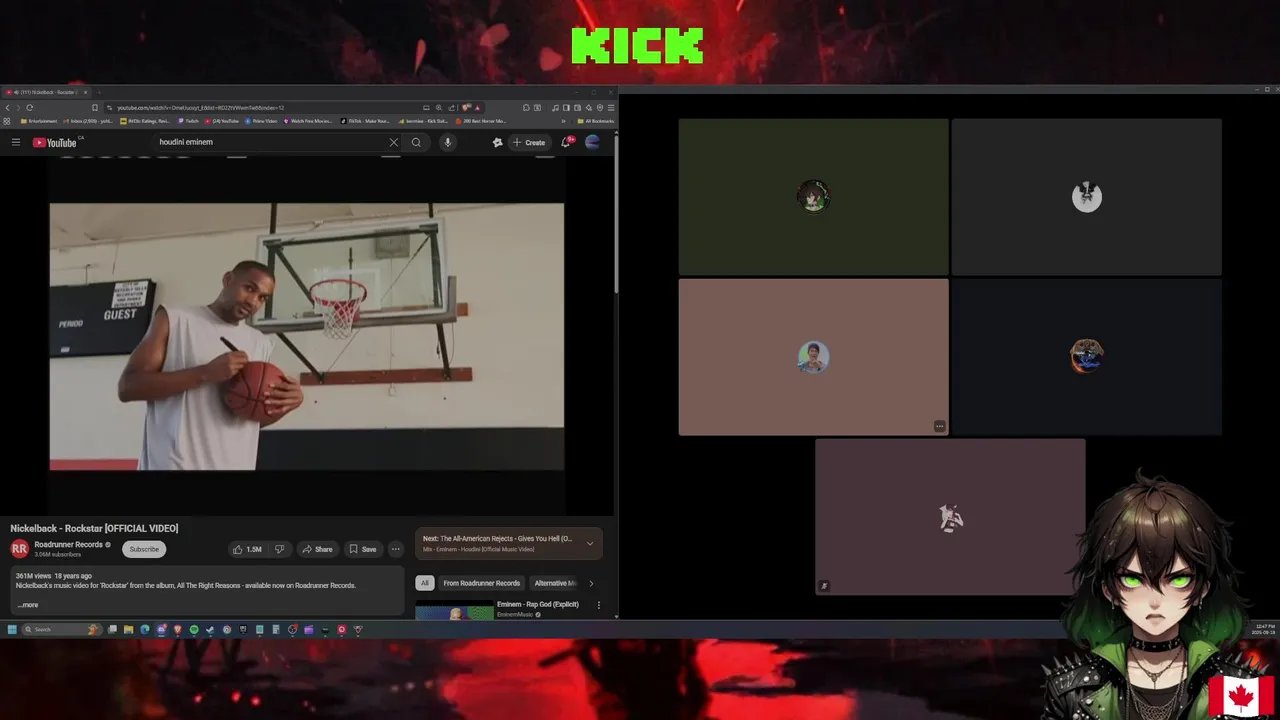Go to the YouTube home logo

tap(54, 142)
